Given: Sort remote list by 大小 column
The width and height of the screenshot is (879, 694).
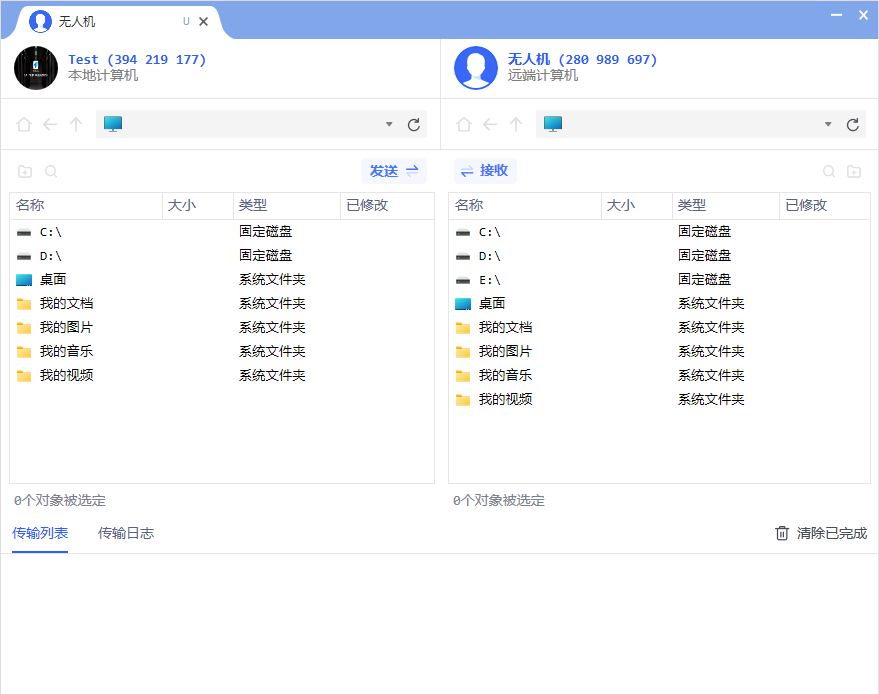Looking at the screenshot, I should [x=637, y=205].
